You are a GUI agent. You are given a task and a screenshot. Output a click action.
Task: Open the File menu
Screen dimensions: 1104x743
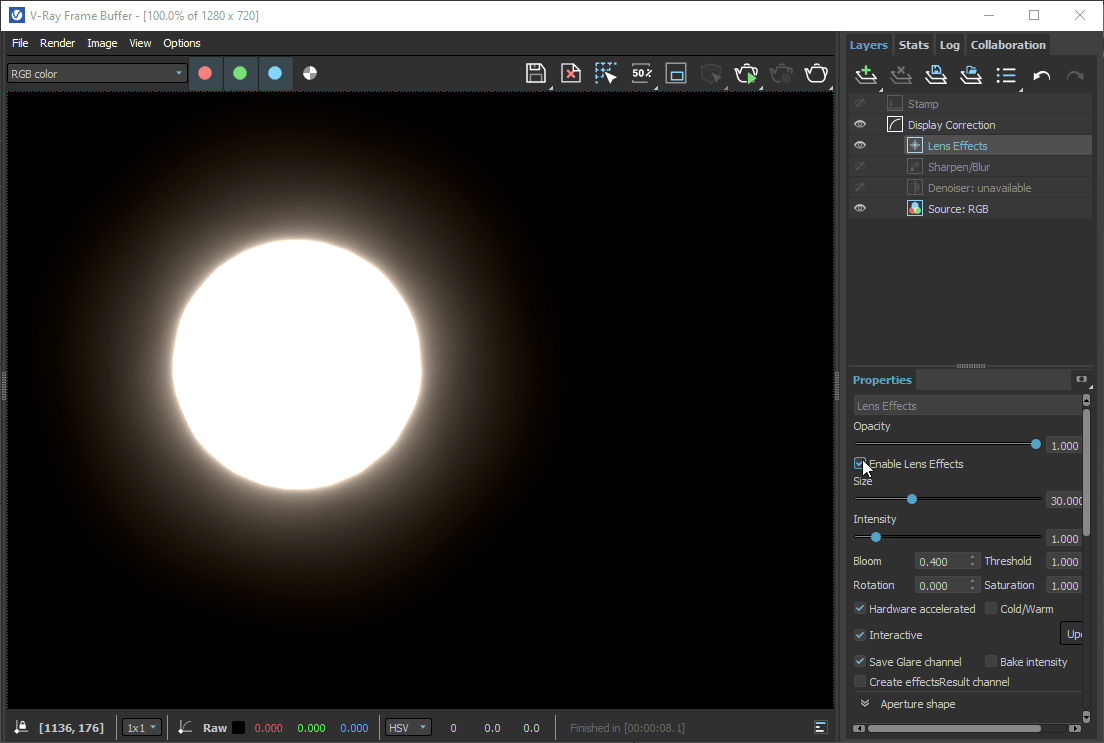click(20, 43)
